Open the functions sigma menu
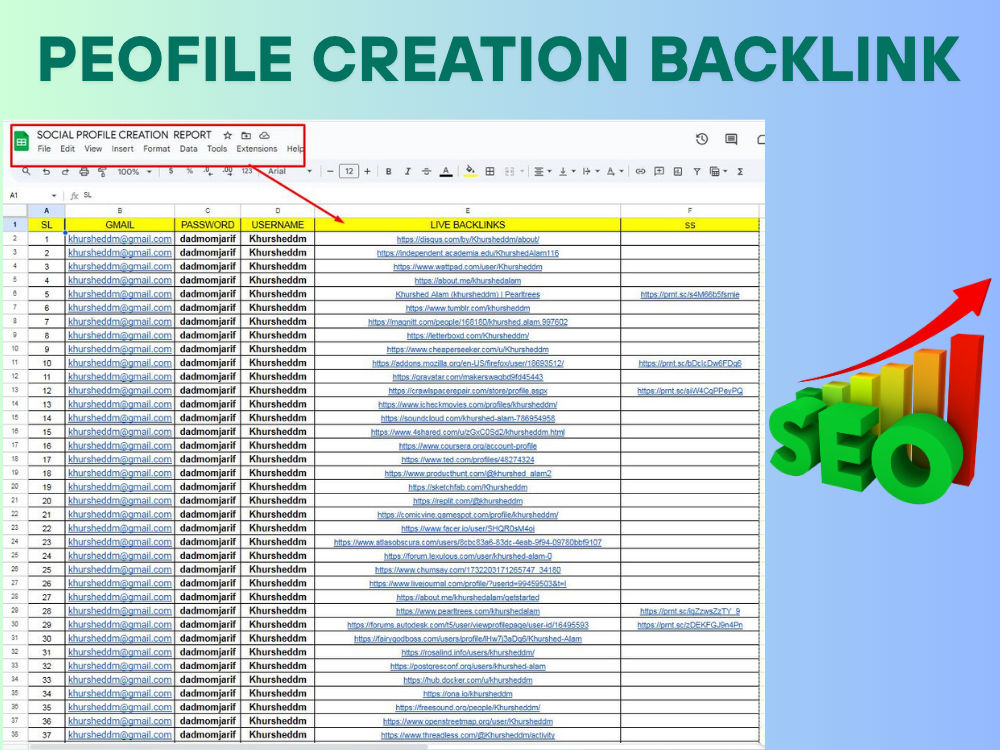Screen dimensions: 1000x750 740,172
